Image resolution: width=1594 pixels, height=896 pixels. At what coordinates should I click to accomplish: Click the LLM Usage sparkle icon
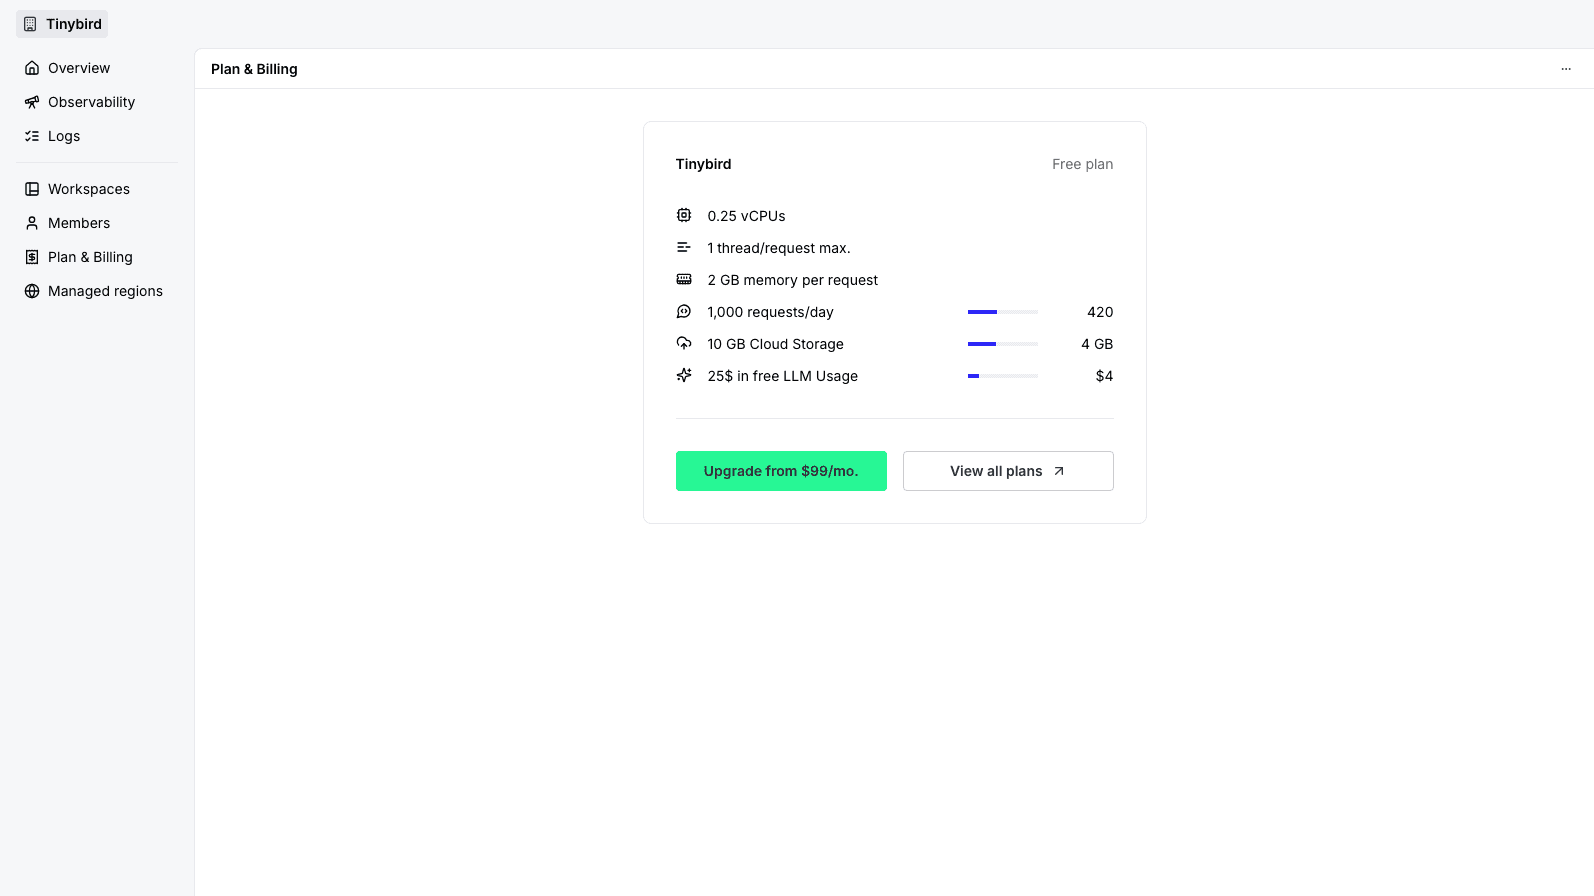[684, 375]
